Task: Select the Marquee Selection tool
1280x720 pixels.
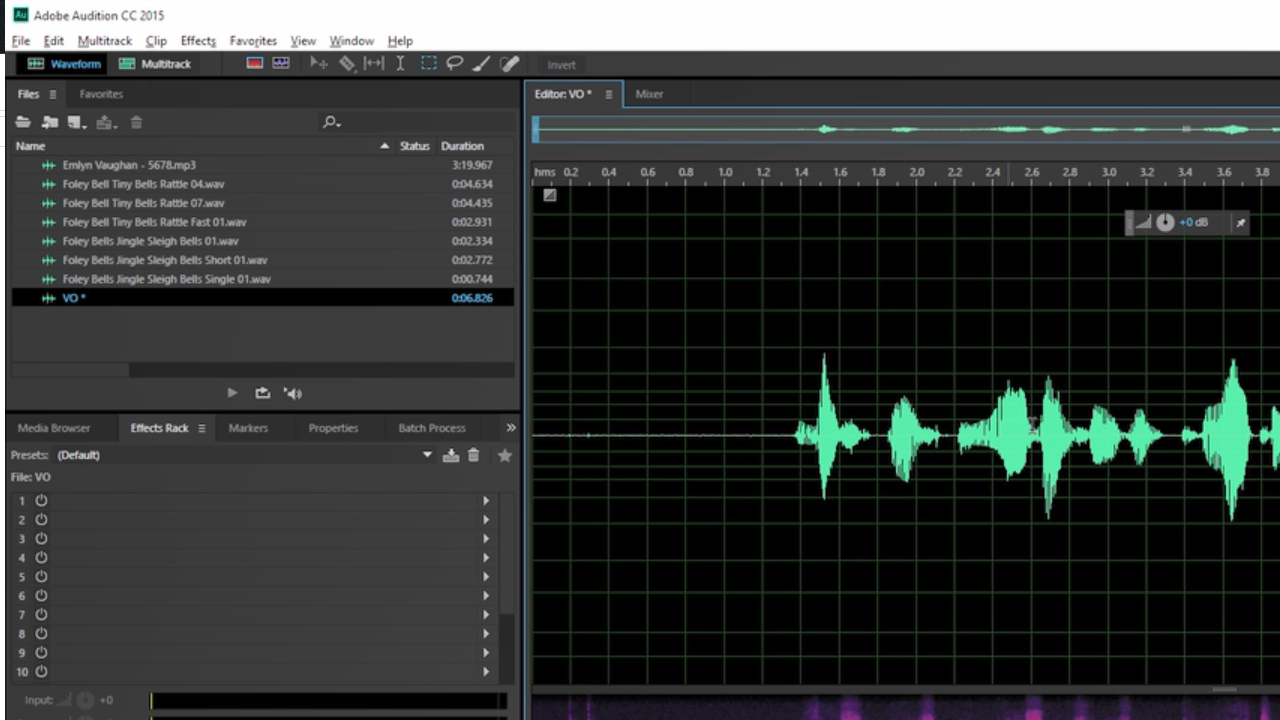Action: [428, 64]
